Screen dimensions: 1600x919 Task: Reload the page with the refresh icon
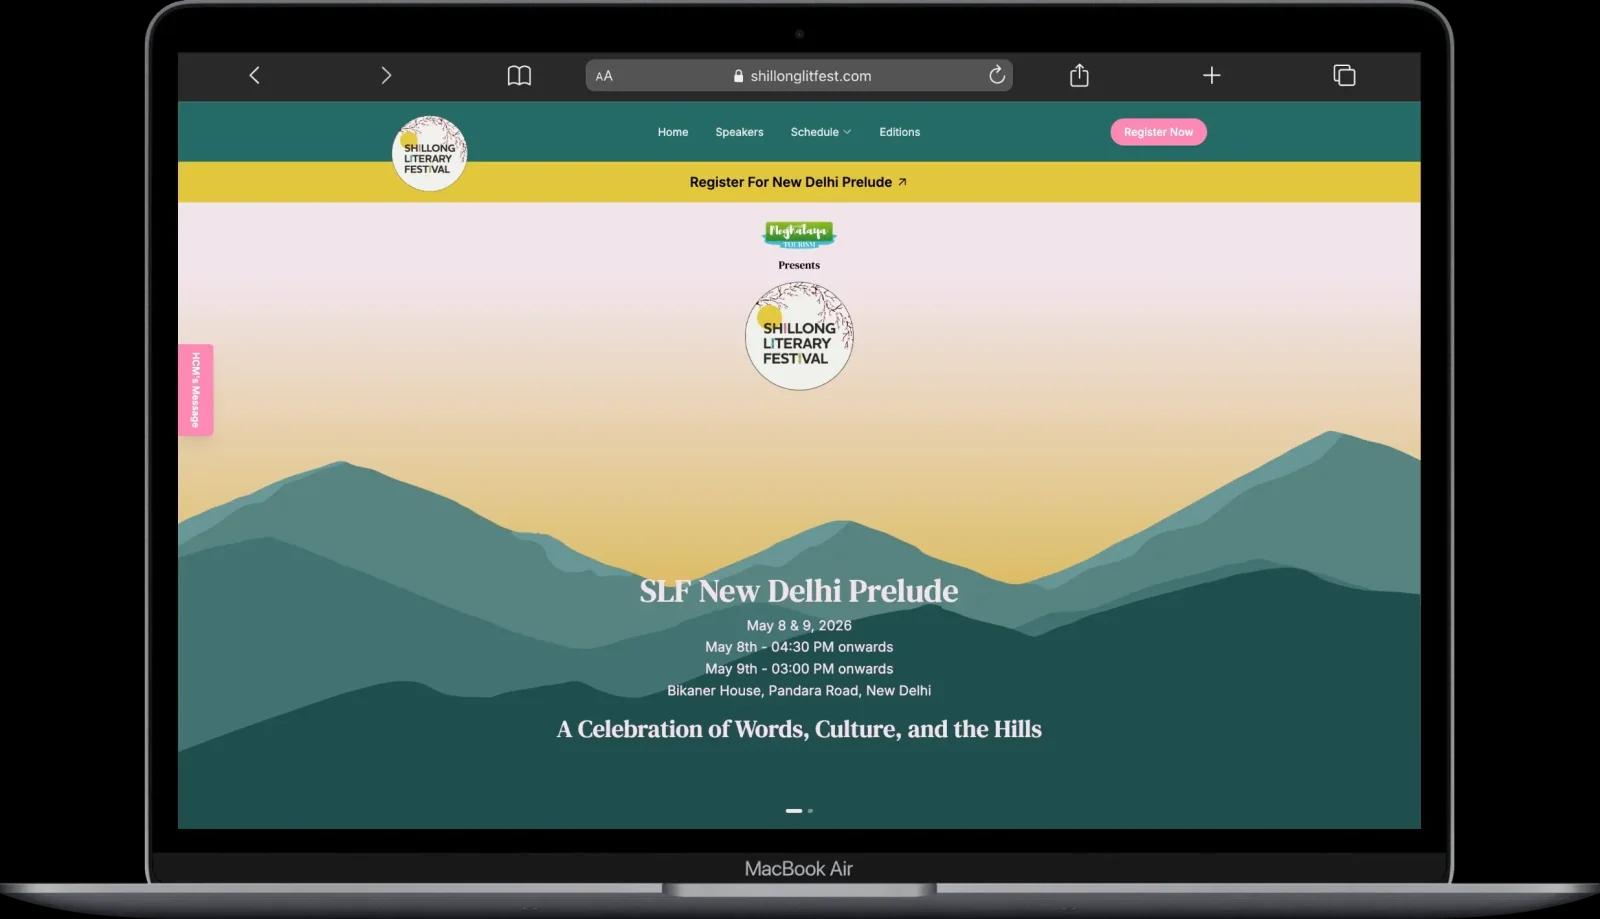coord(997,75)
